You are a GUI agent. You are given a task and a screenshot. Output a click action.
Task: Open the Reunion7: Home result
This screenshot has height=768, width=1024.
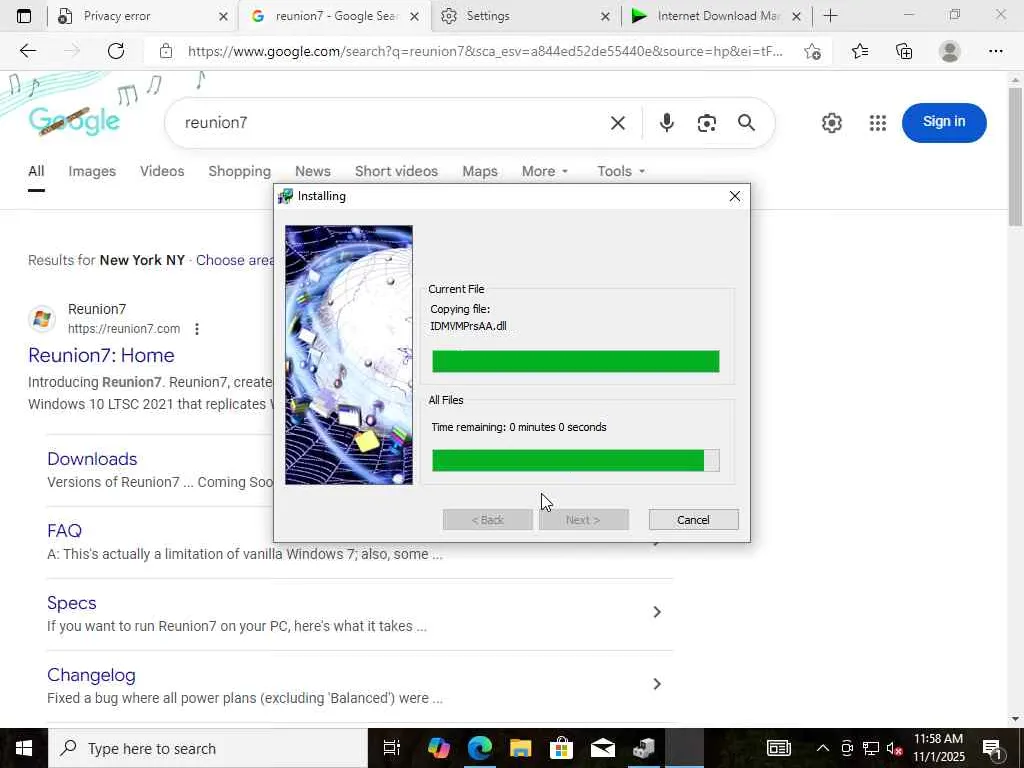click(101, 355)
